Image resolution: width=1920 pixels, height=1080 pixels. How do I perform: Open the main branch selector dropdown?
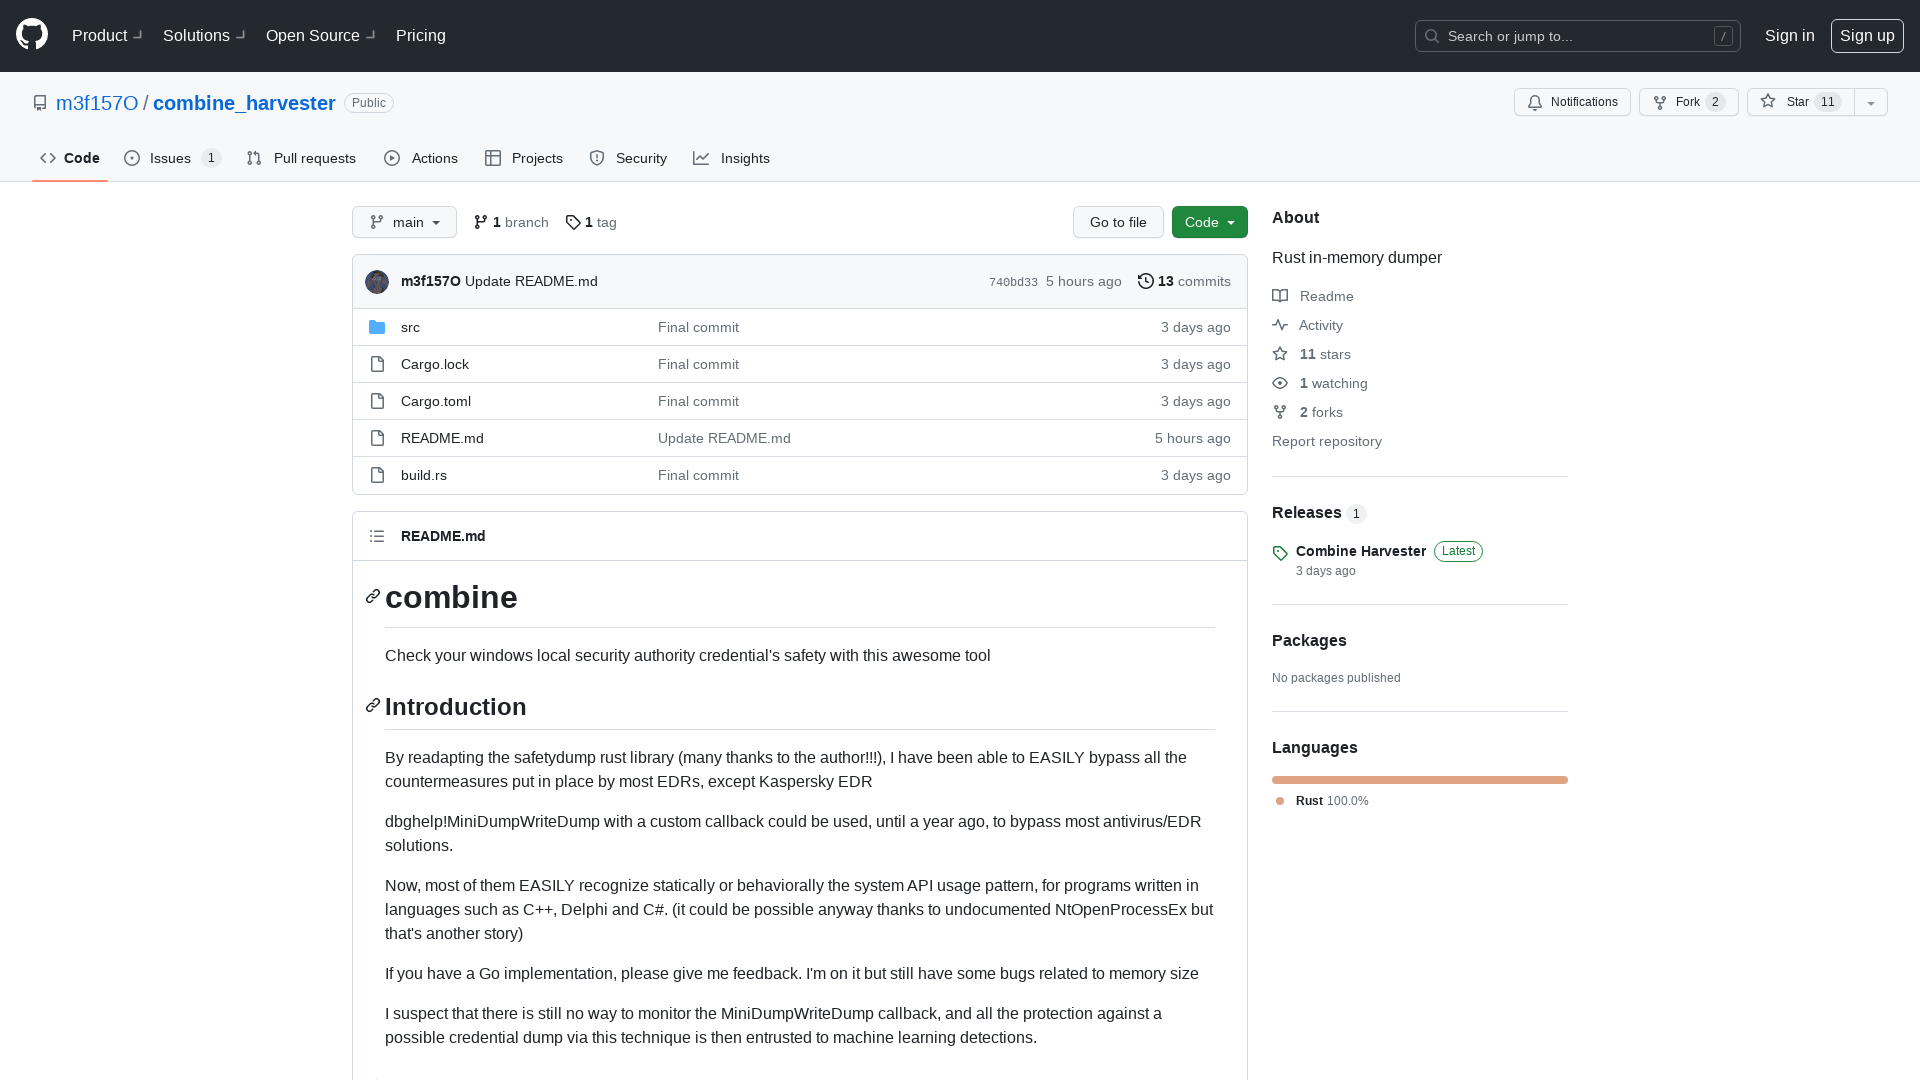[x=404, y=222]
